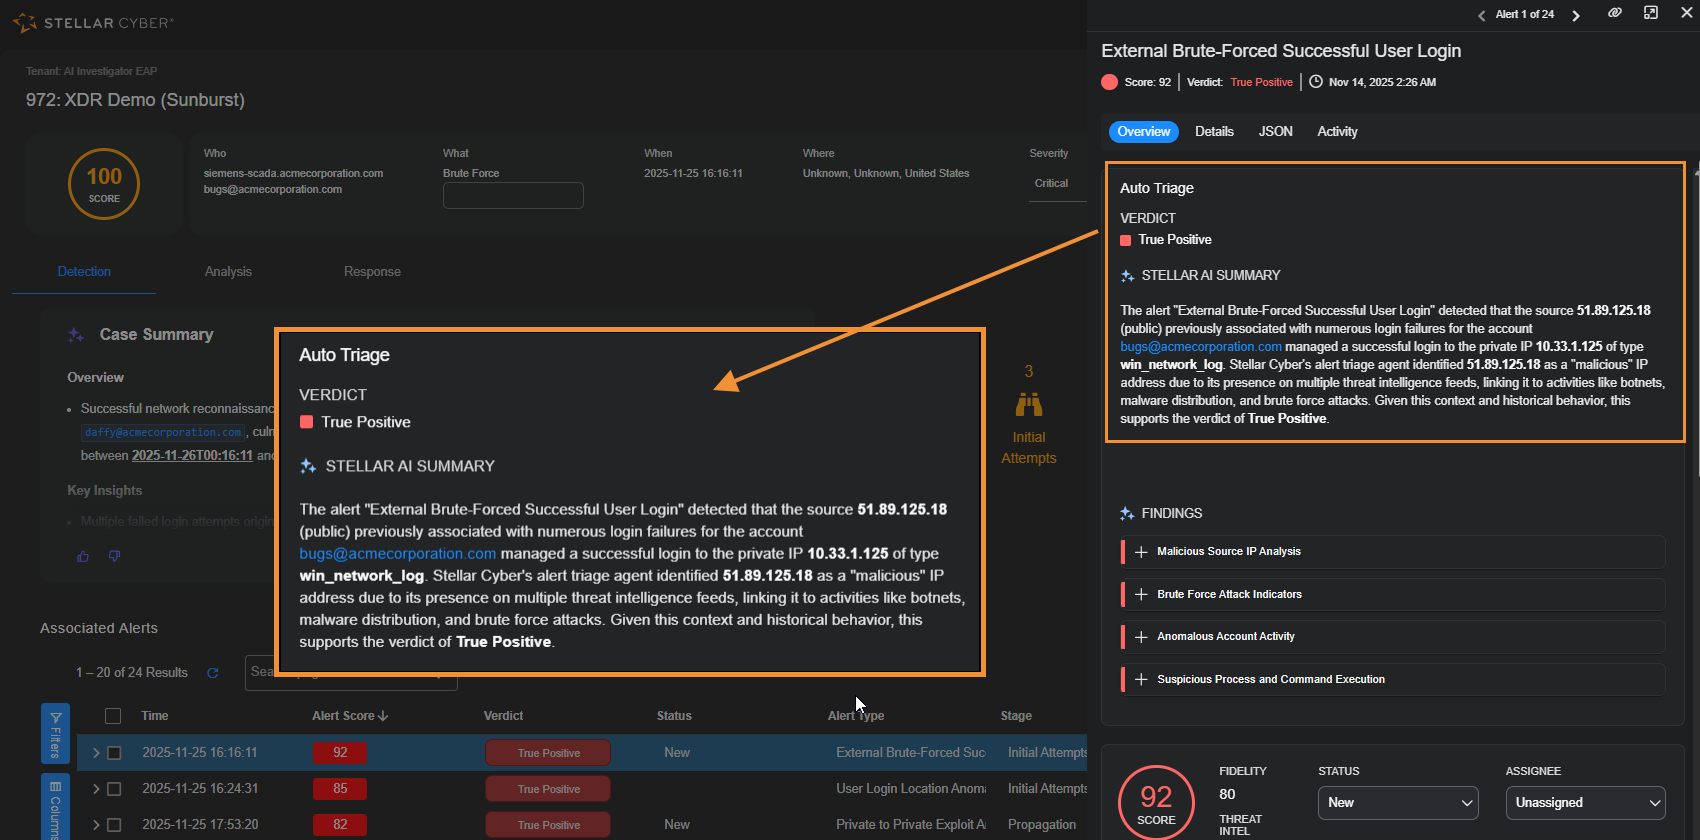The width and height of the screenshot is (1700, 840).
Task: Go to the previous alert arrow
Action: pos(1481,15)
